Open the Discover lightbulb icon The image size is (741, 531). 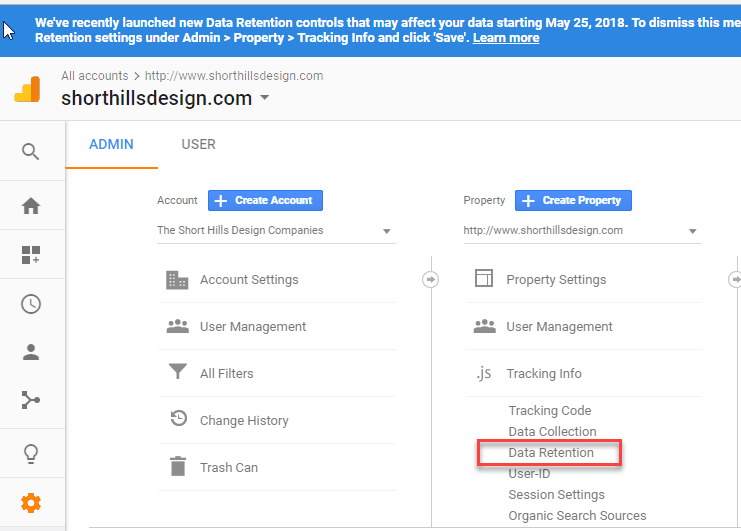pyautogui.click(x=31, y=454)
